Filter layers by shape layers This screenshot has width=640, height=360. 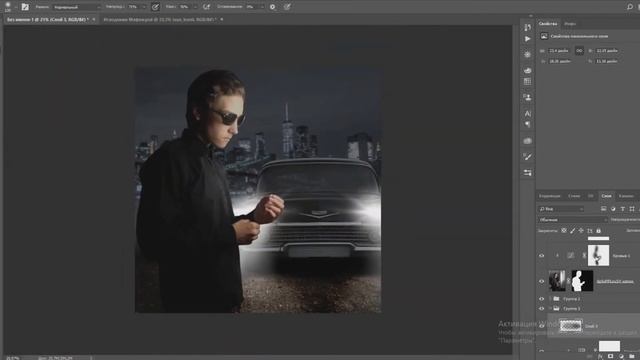(x=632, y=209)
